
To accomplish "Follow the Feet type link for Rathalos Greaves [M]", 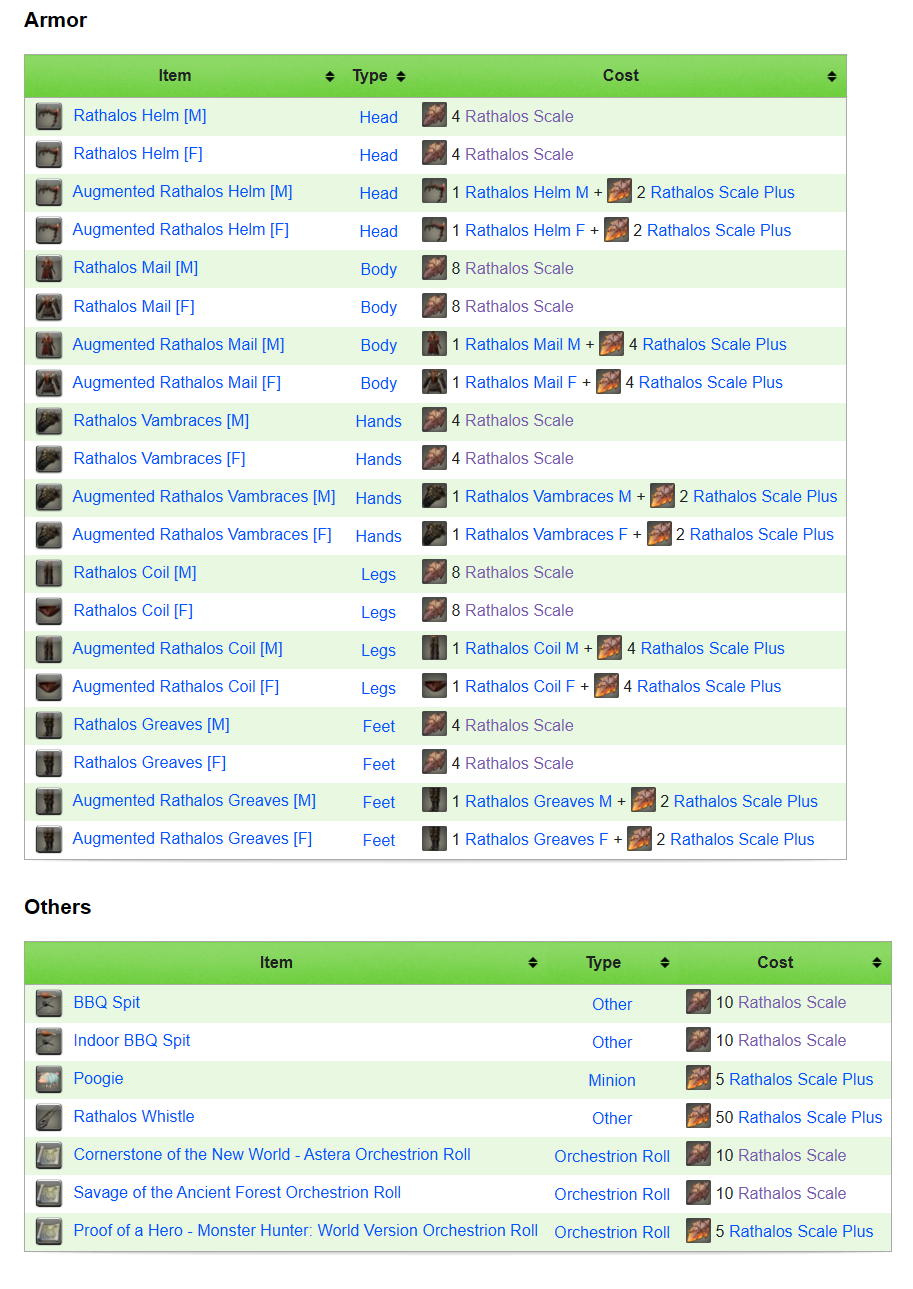I will click(379, 726).
